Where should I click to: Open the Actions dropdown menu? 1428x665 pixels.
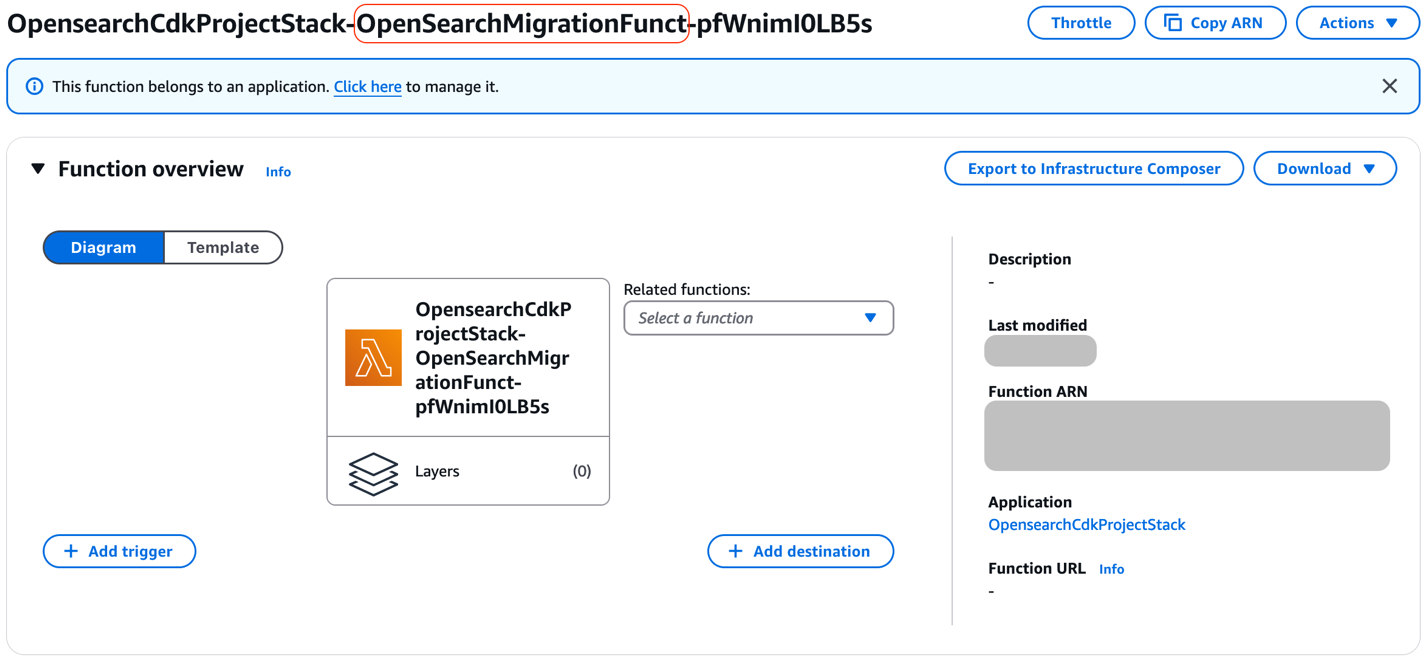tap(1357, 23)
